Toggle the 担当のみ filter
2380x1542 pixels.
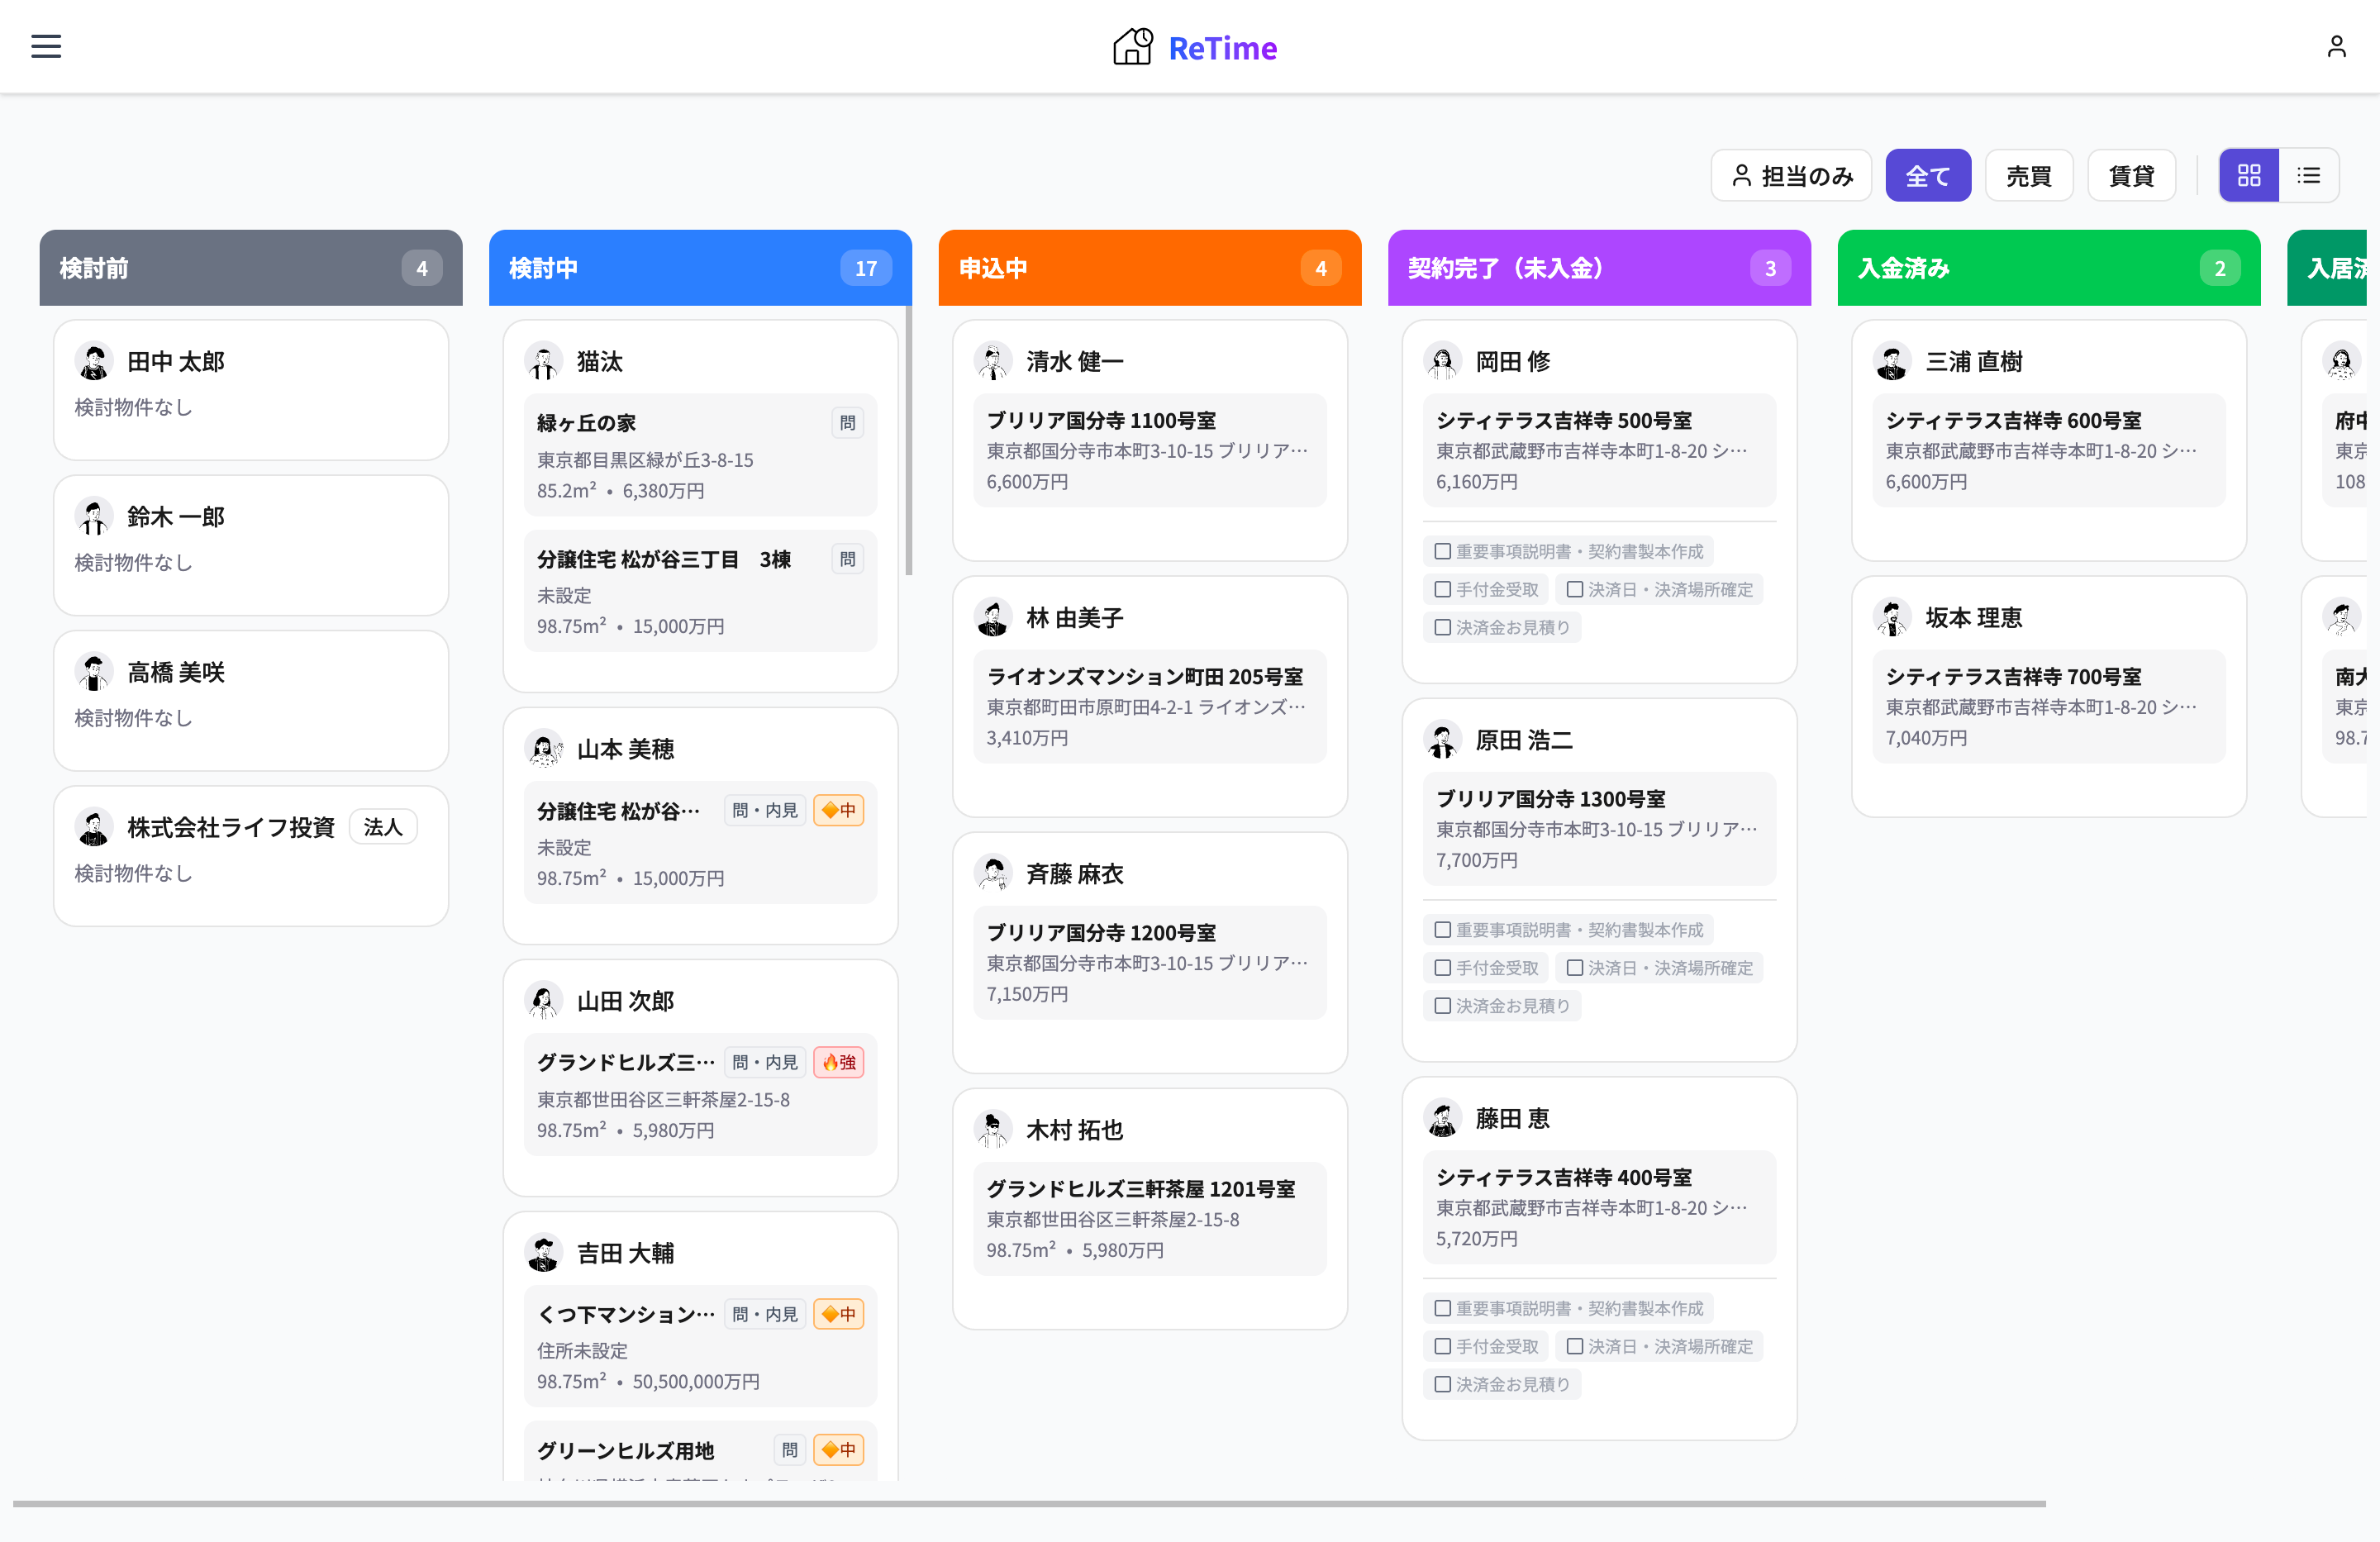1791,176
